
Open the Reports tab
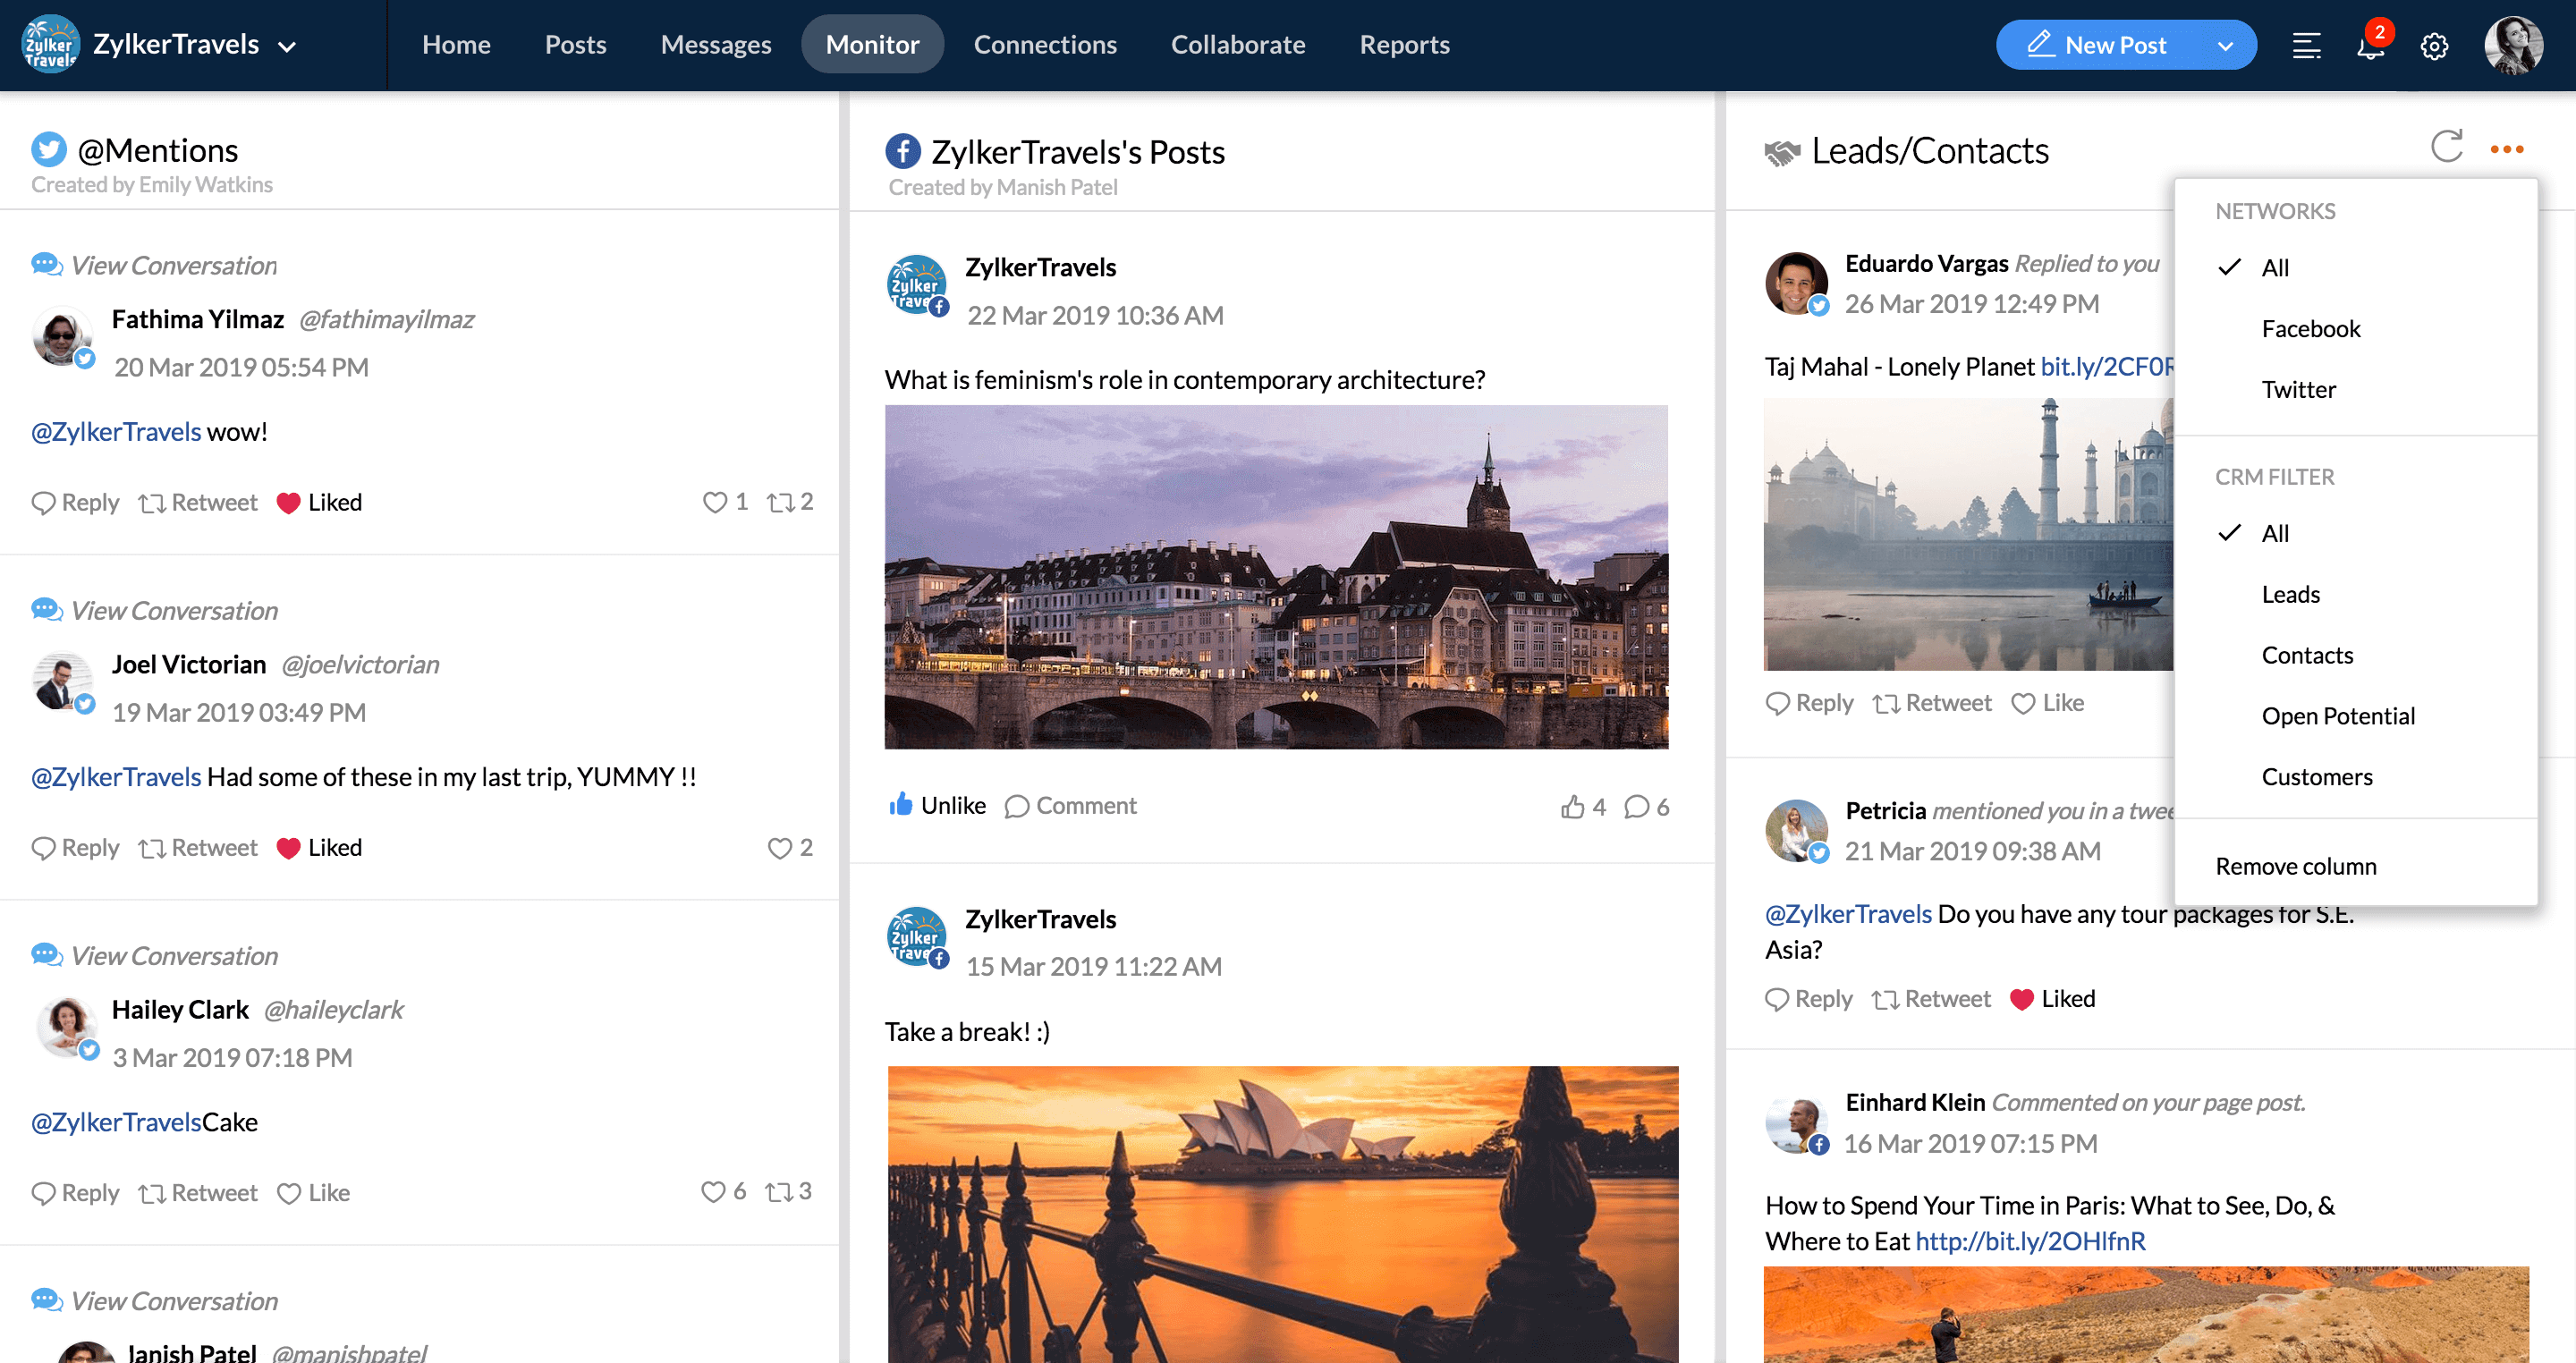pos(1404,45)
